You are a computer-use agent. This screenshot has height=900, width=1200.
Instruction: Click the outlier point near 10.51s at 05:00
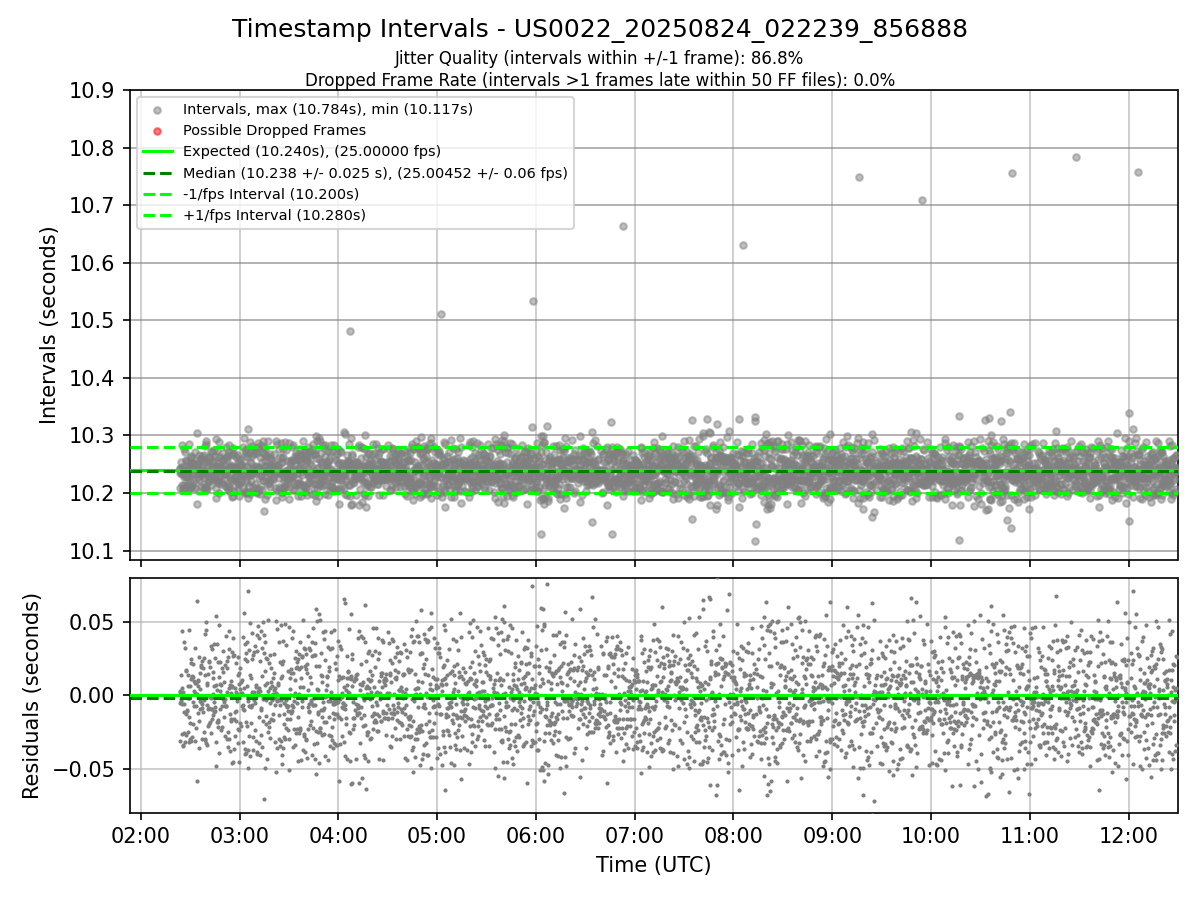click(x=441, y=314)
